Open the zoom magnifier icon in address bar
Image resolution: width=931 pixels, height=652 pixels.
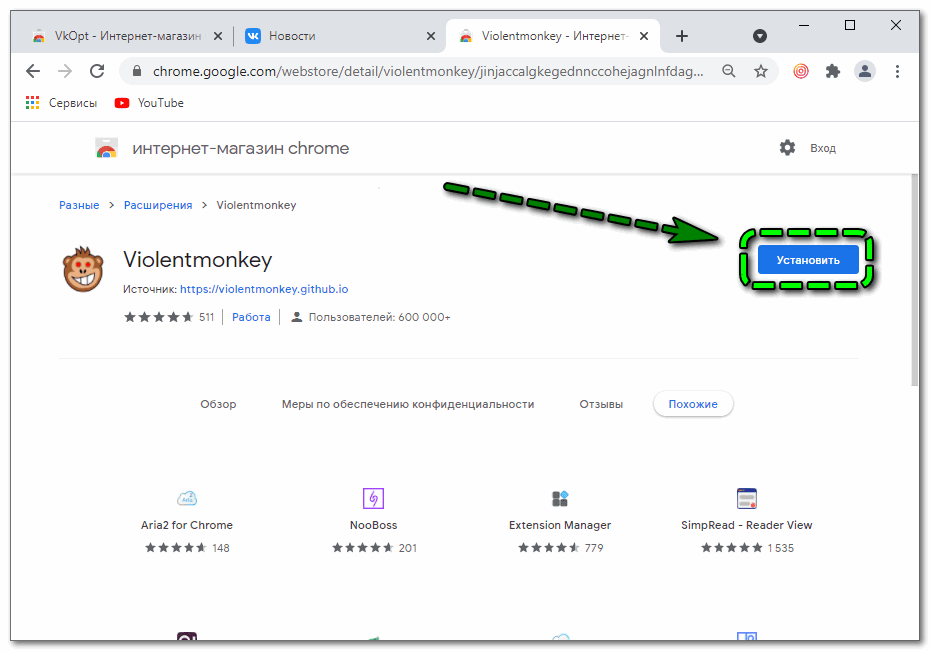click(x=729, y=71)
